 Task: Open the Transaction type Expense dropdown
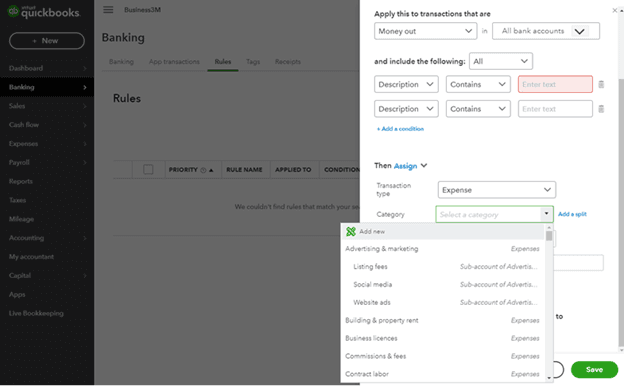tap(497, 190)
